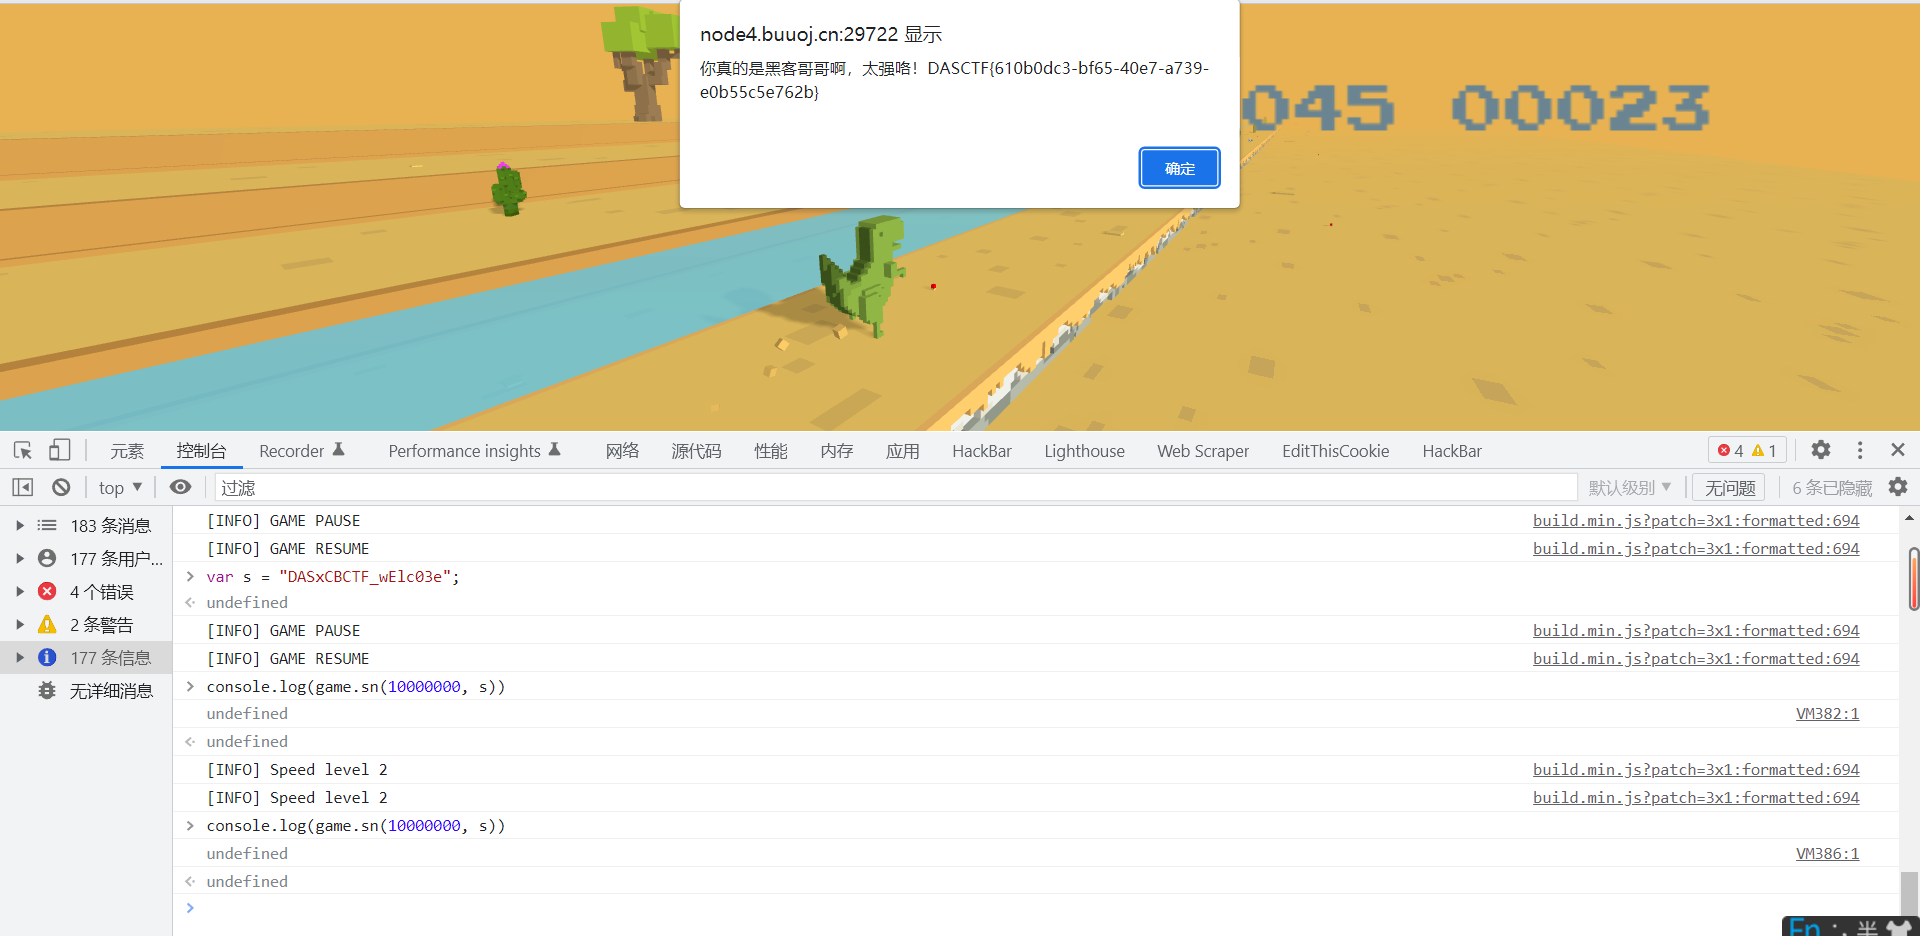Click the red errors icon in sidebar
This screenshot has width=1920, height=936.
tap(47, 591)
